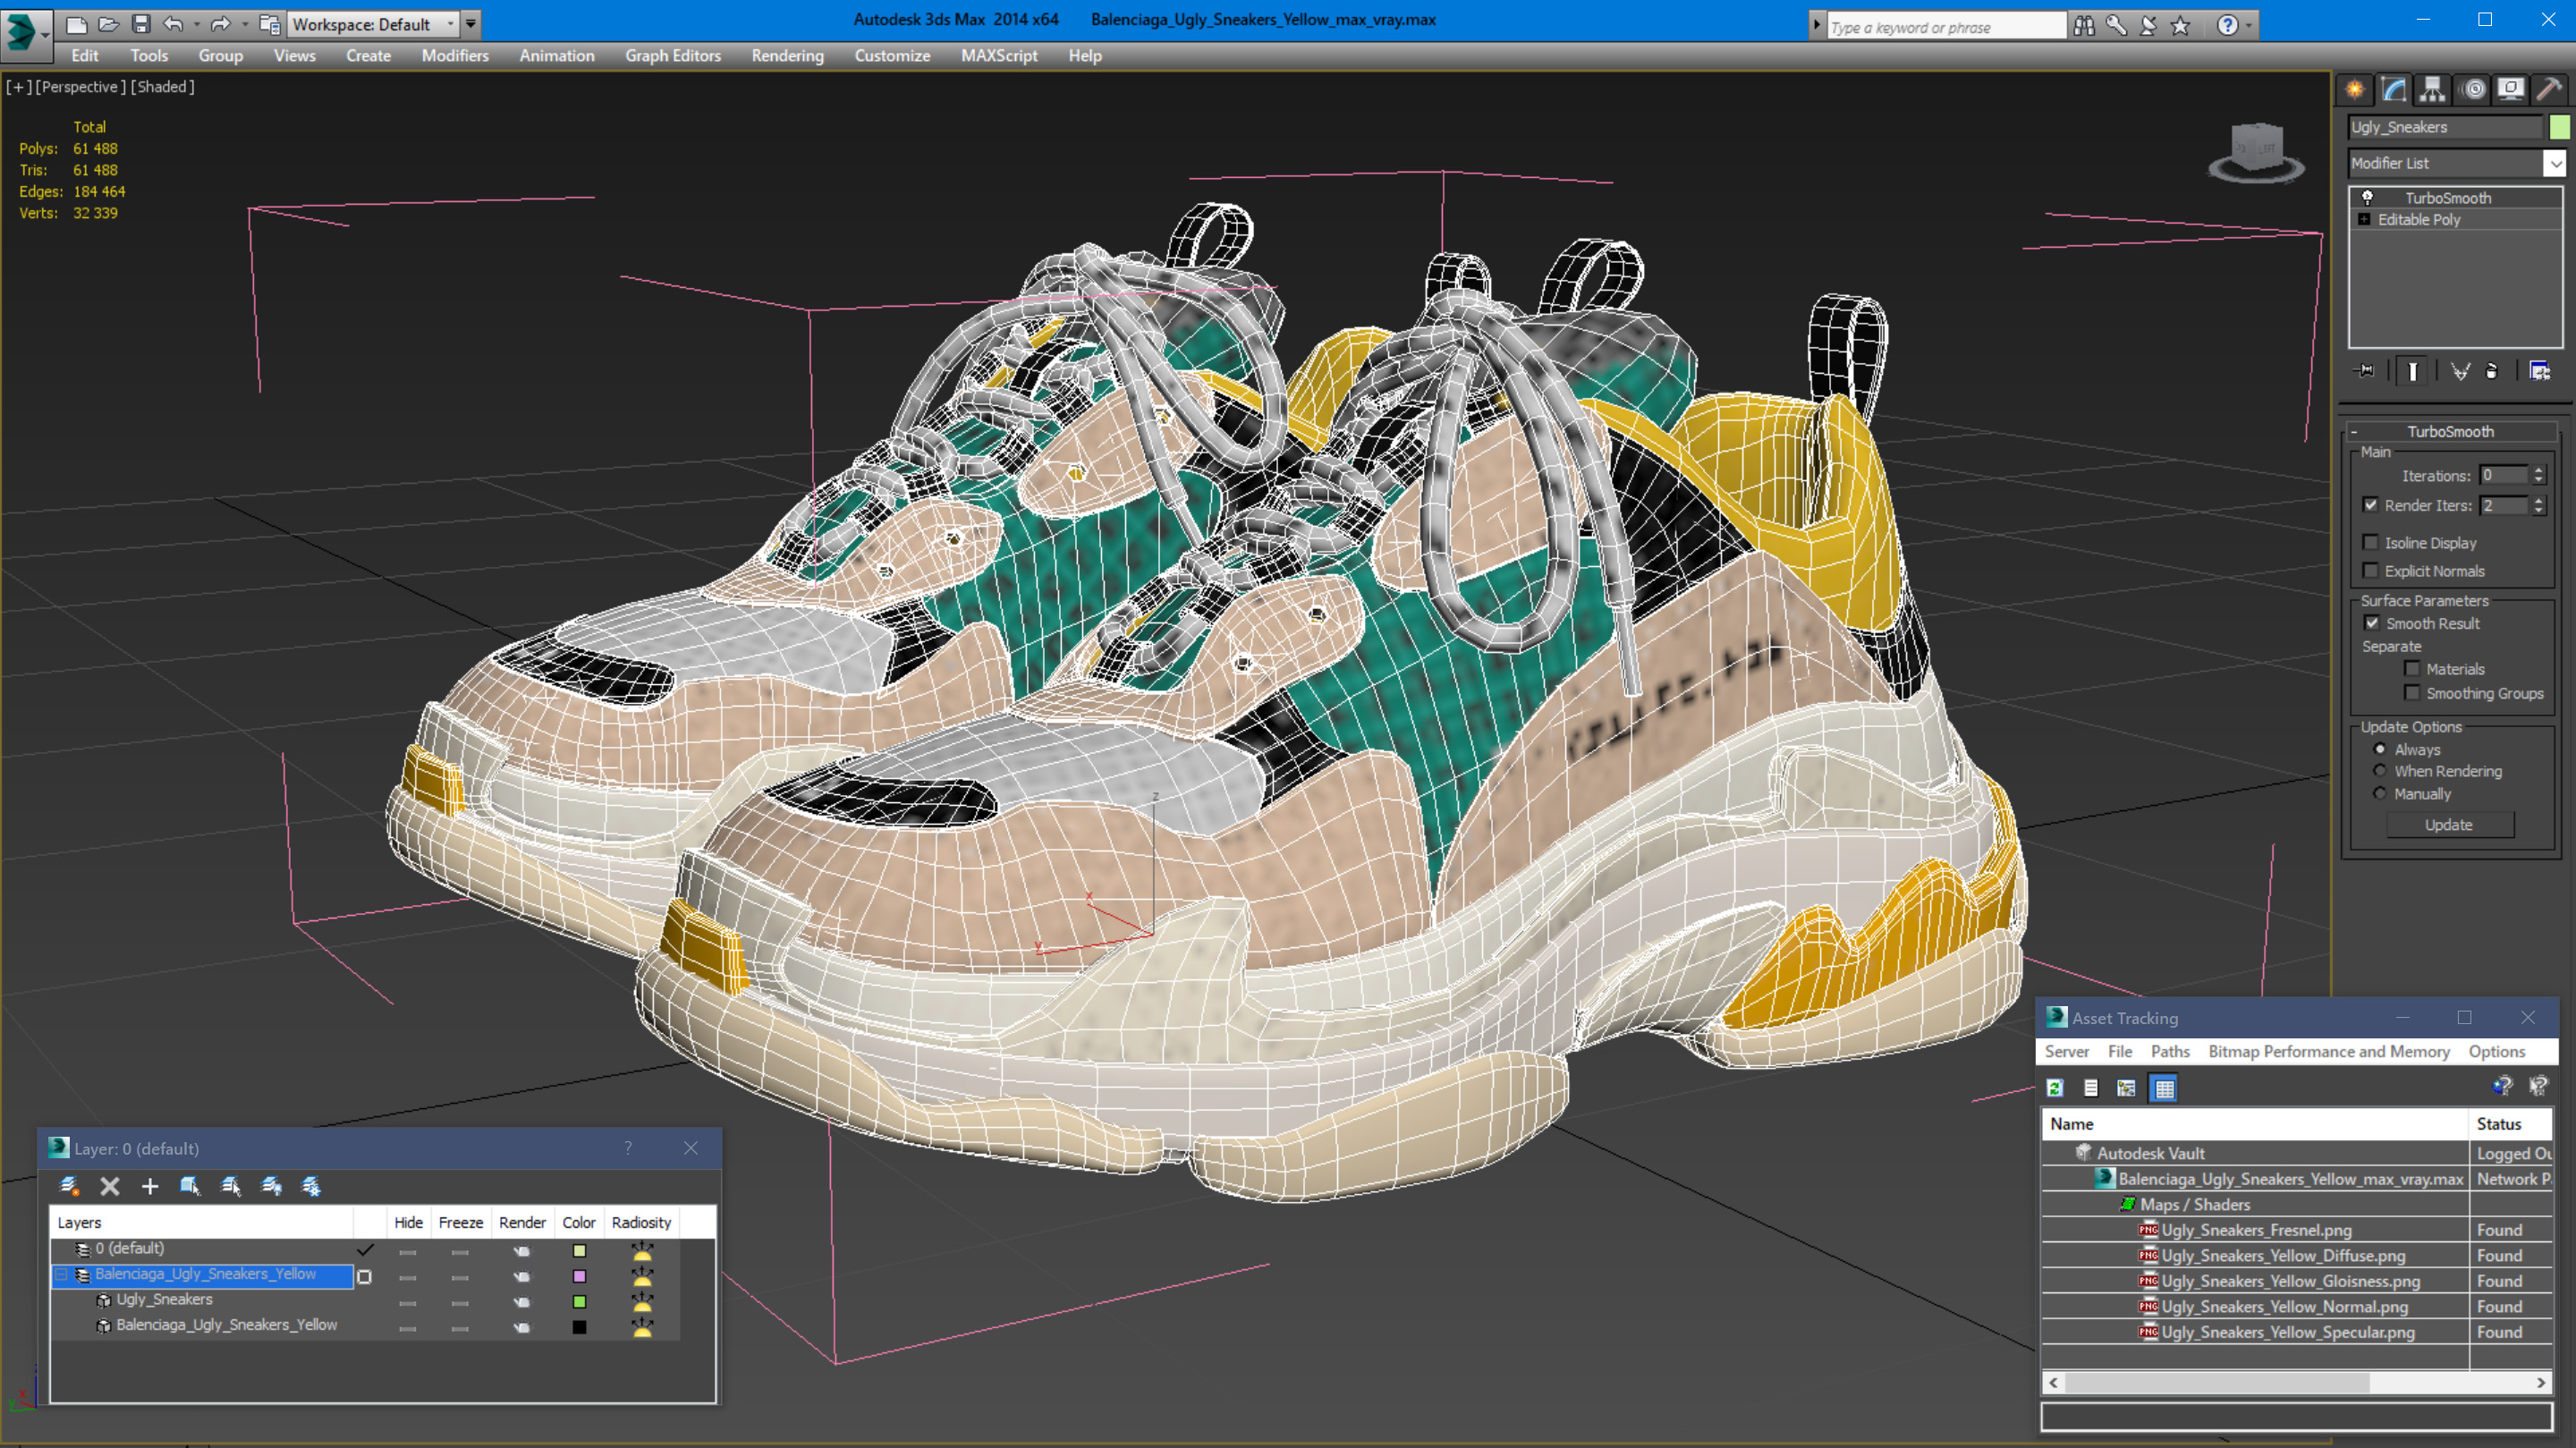Click Configure Modifier Sets icon
Image resolution: width=2576 pixels, height=1448 pixels.
click(x=2540, y=371)
